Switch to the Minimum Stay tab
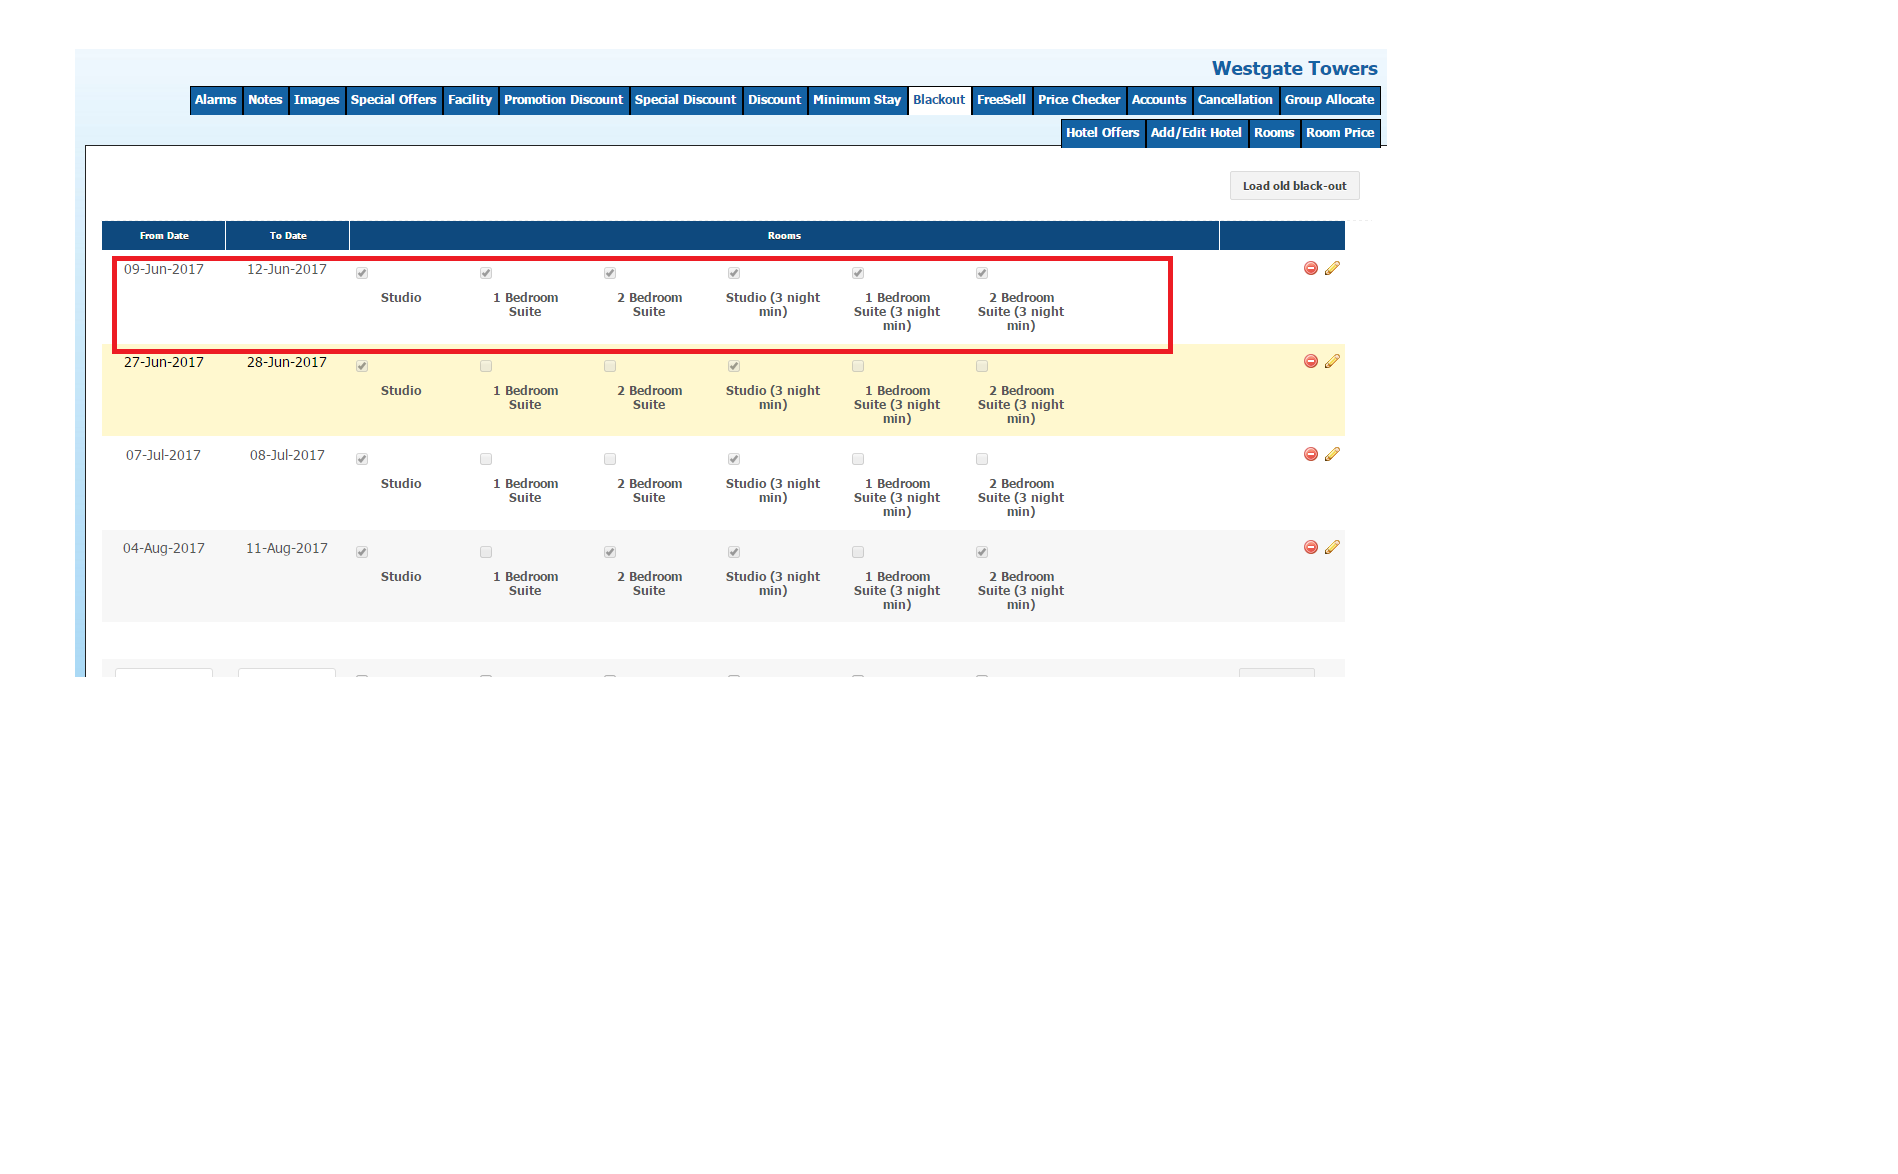This screenshot has height=1174, width=1898. pyautogui.click(x=857, y=100)
